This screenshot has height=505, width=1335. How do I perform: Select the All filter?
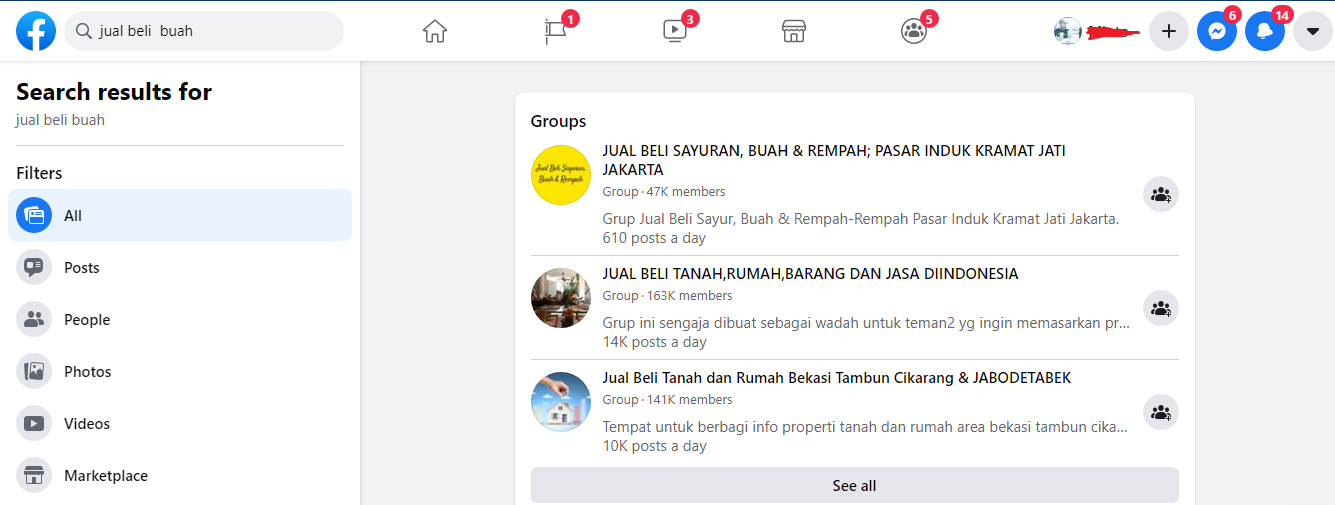[x=180, y=215]
